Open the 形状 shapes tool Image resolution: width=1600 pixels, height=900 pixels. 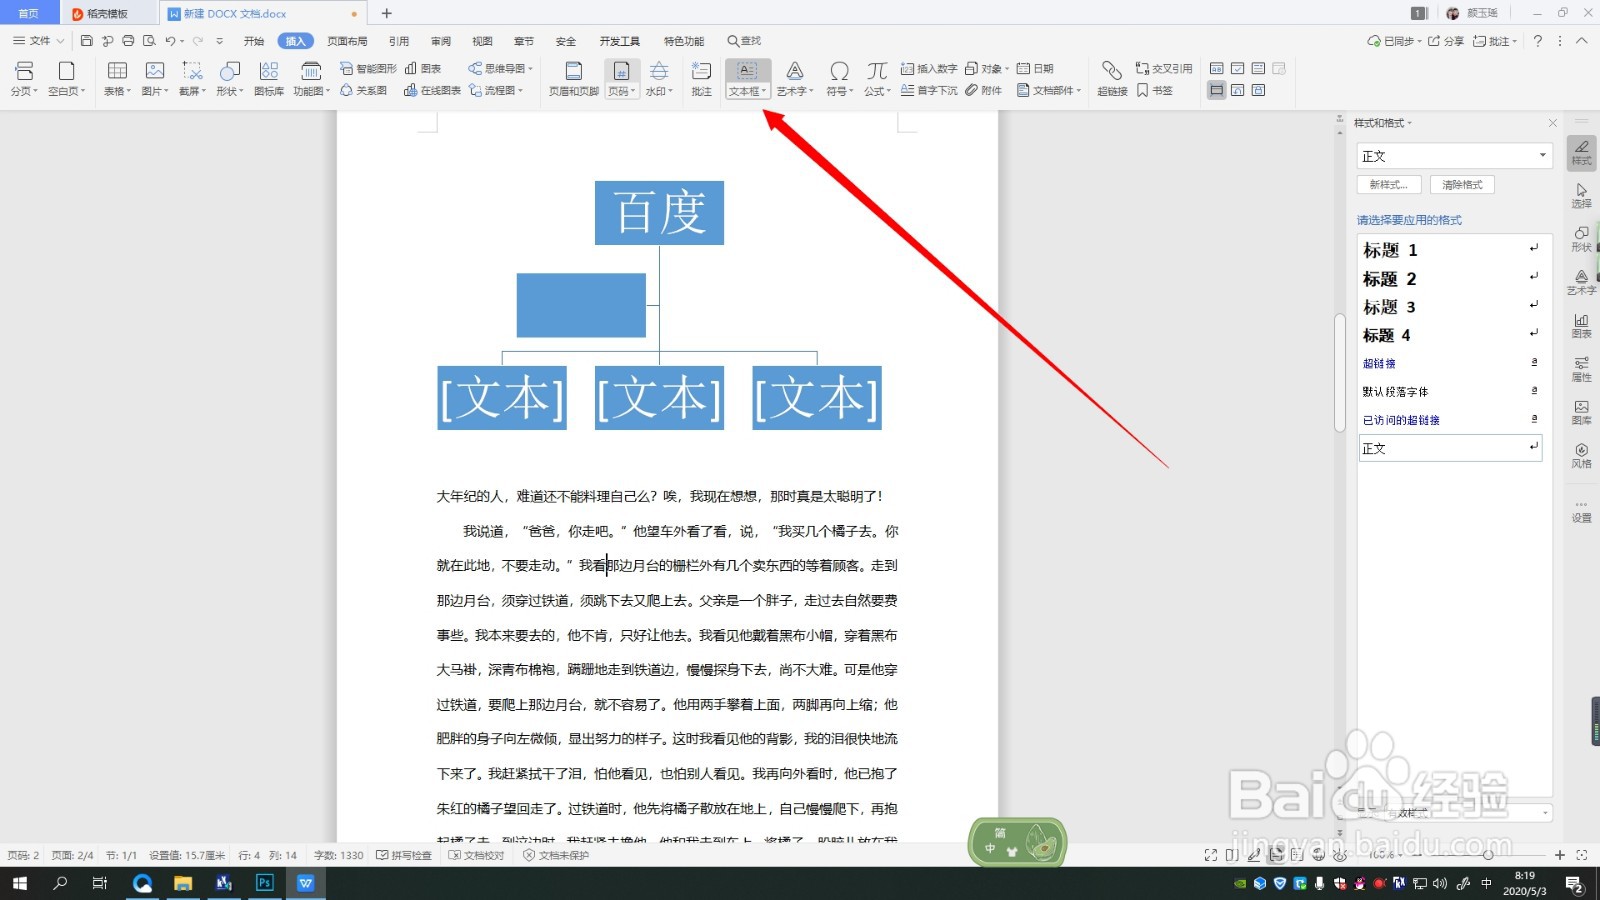pos(230,78)
